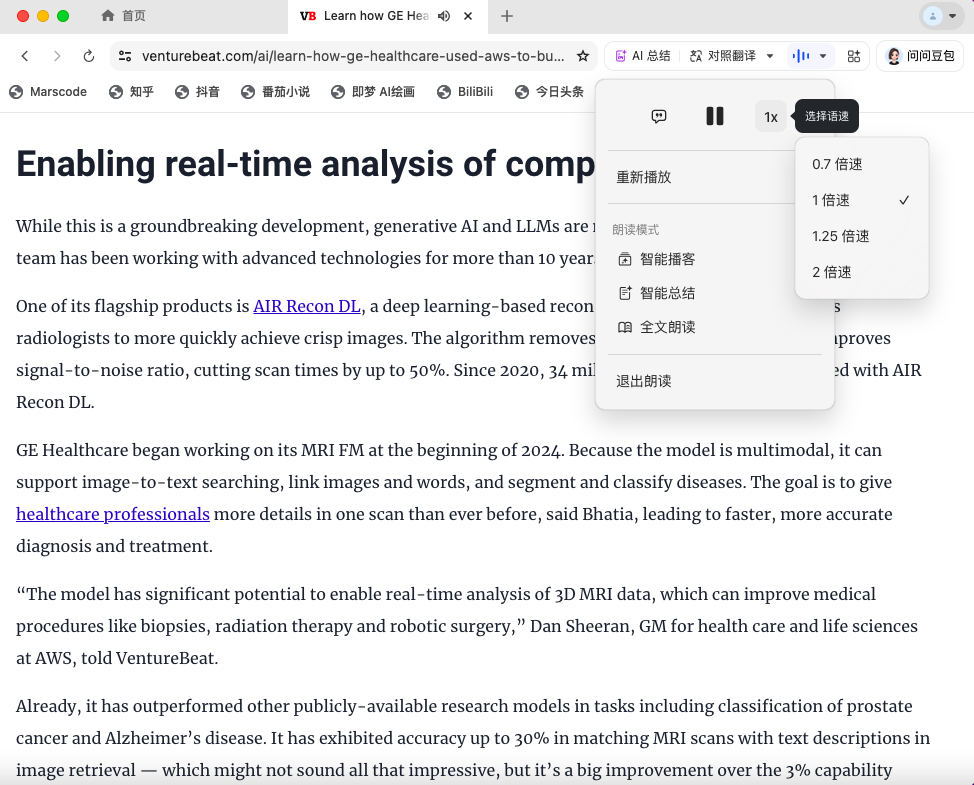Click the AI 总结 summary button

pyautogui.click(x=642, y=56)
